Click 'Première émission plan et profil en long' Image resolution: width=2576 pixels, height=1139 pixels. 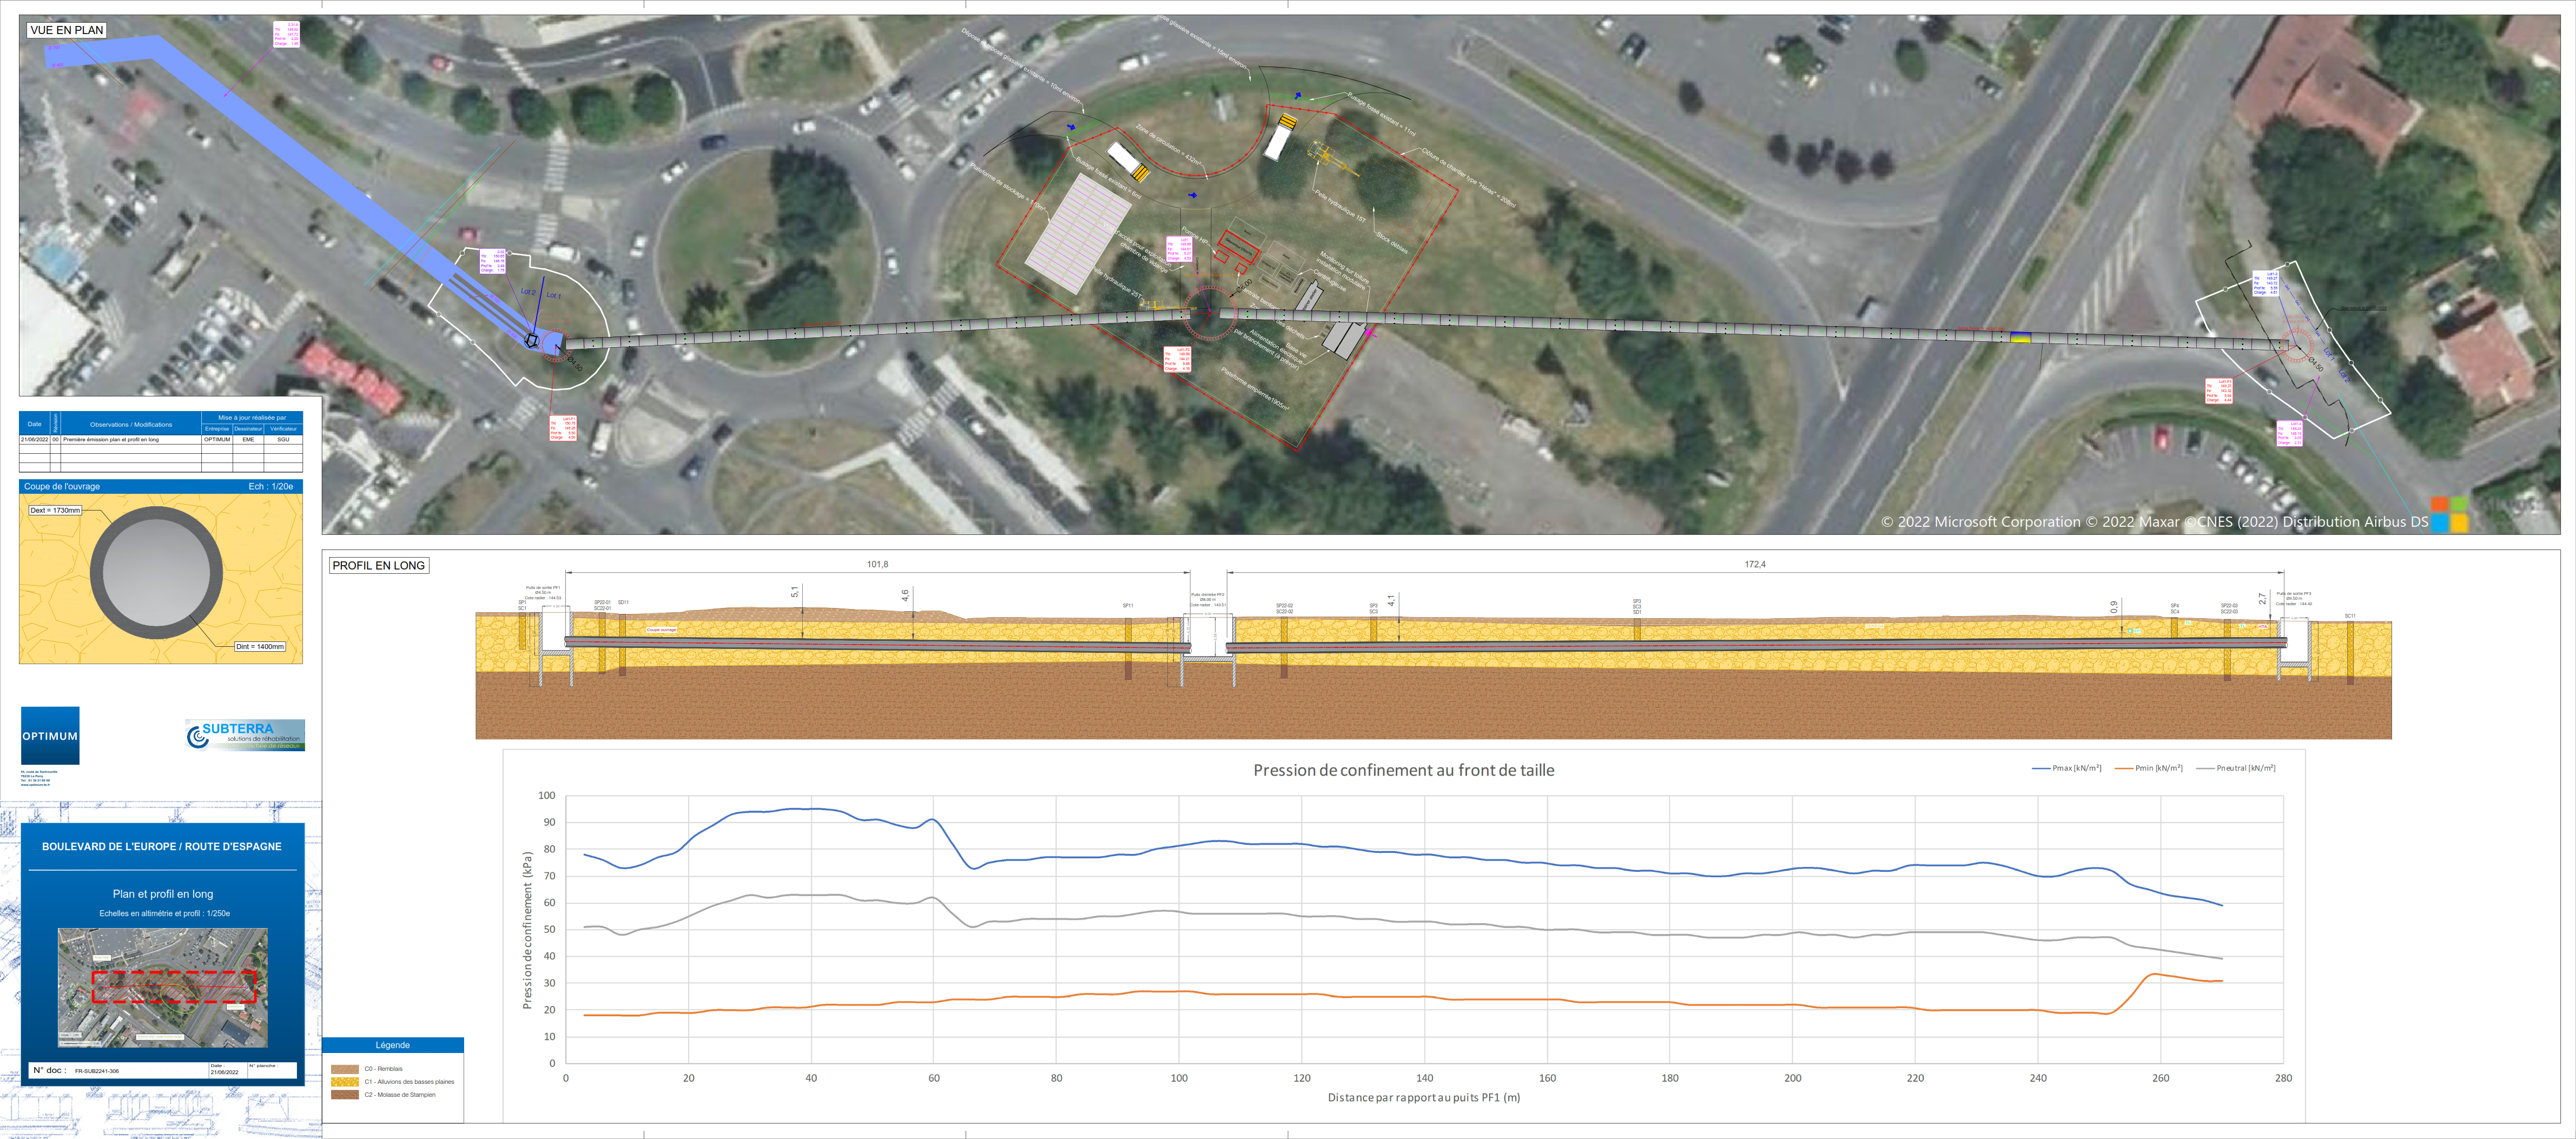pos(111,439)
